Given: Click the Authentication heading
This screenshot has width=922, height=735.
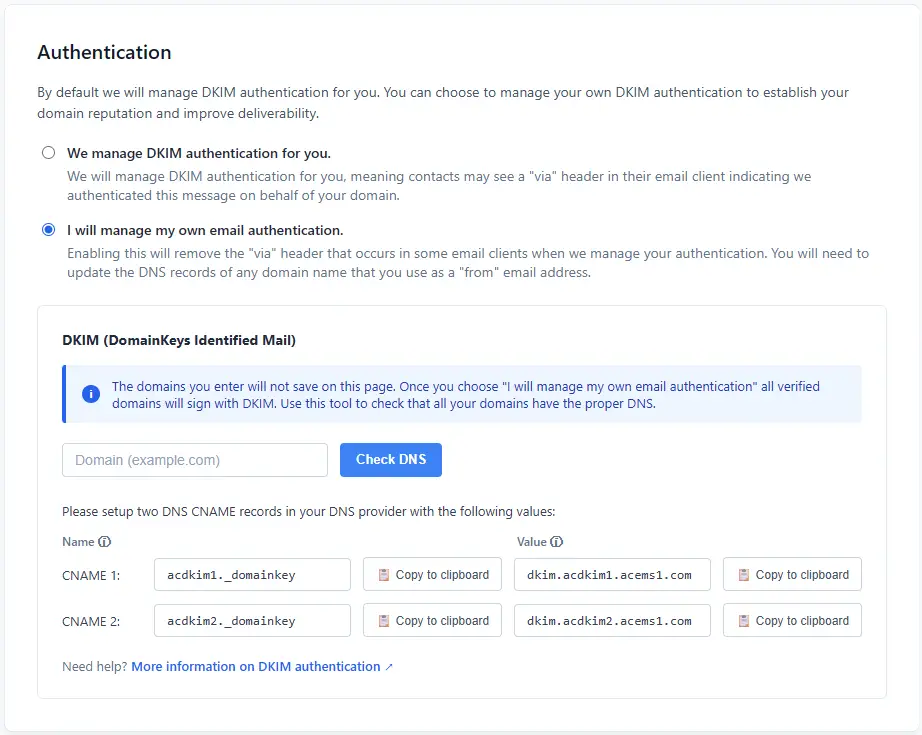Looking at the screenshot, I should coord(105,52).
